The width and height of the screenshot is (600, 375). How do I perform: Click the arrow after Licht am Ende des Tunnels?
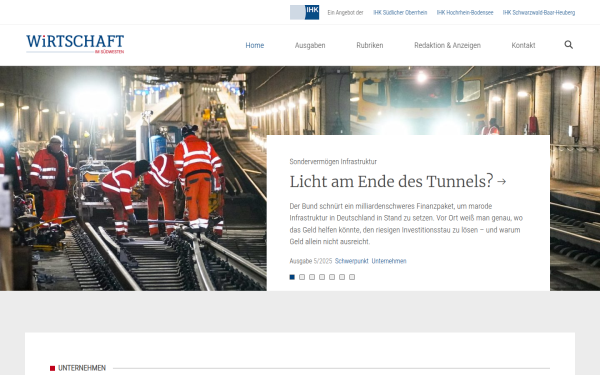(502, 182)
